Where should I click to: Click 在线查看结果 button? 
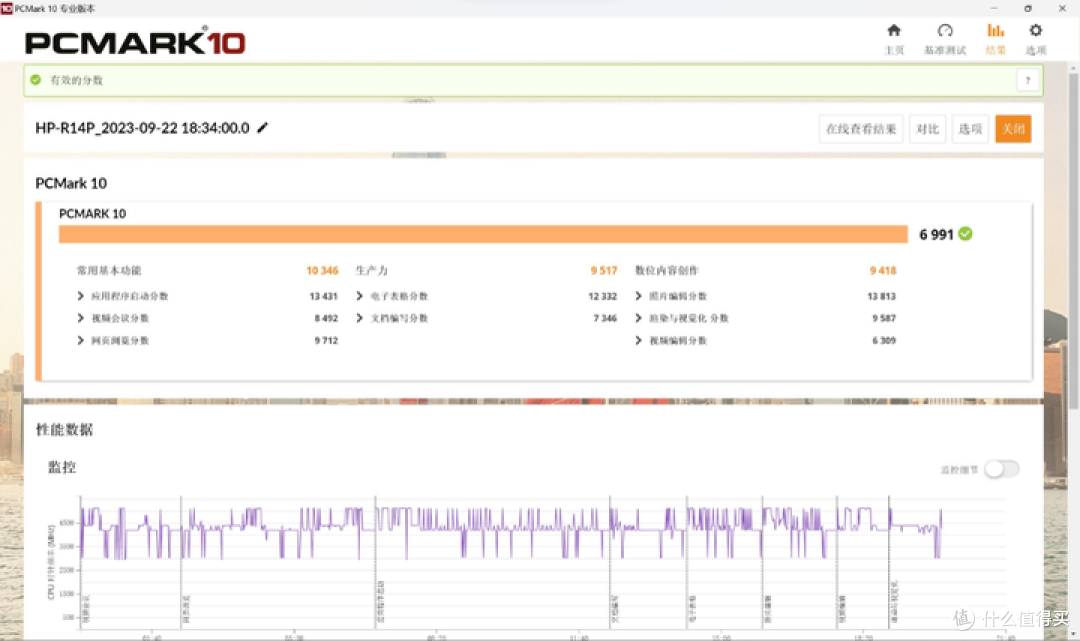point(861,129)
